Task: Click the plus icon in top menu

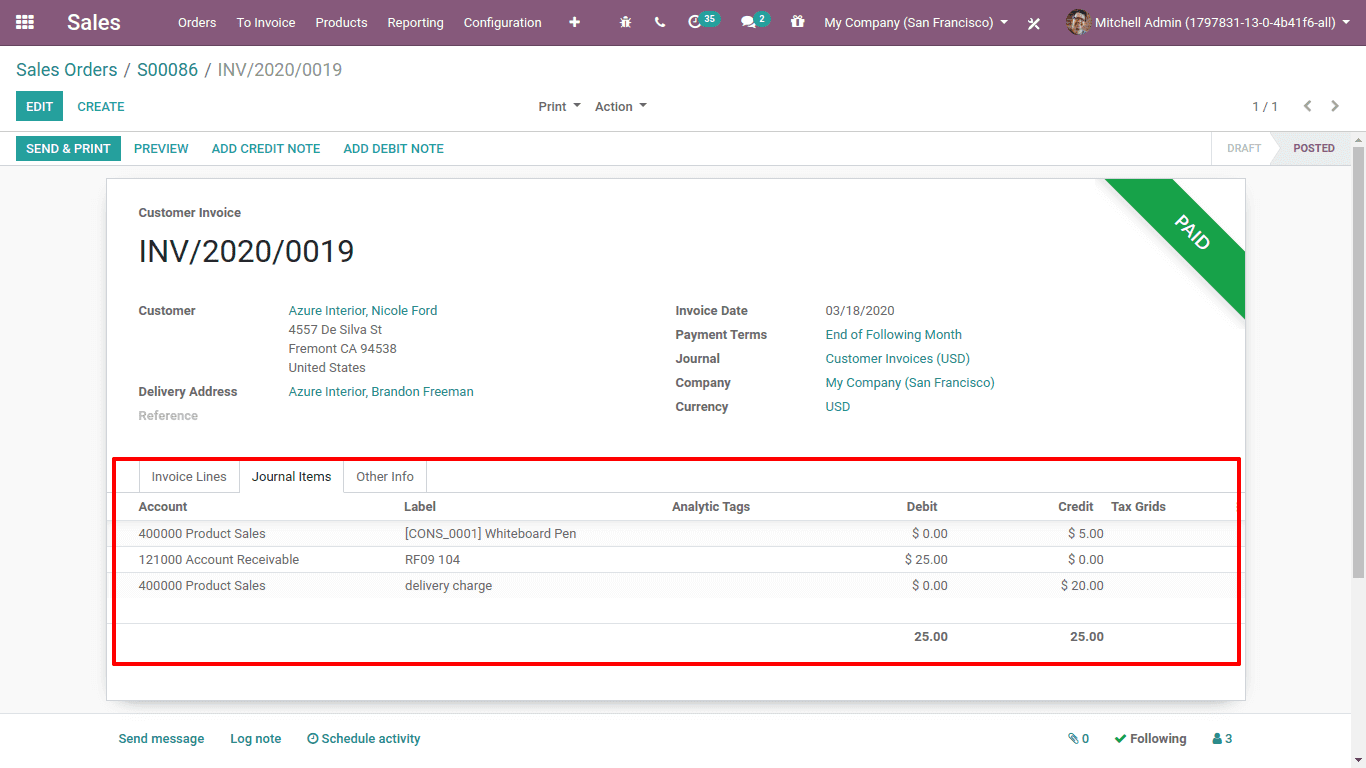Action: click(574, 22)
